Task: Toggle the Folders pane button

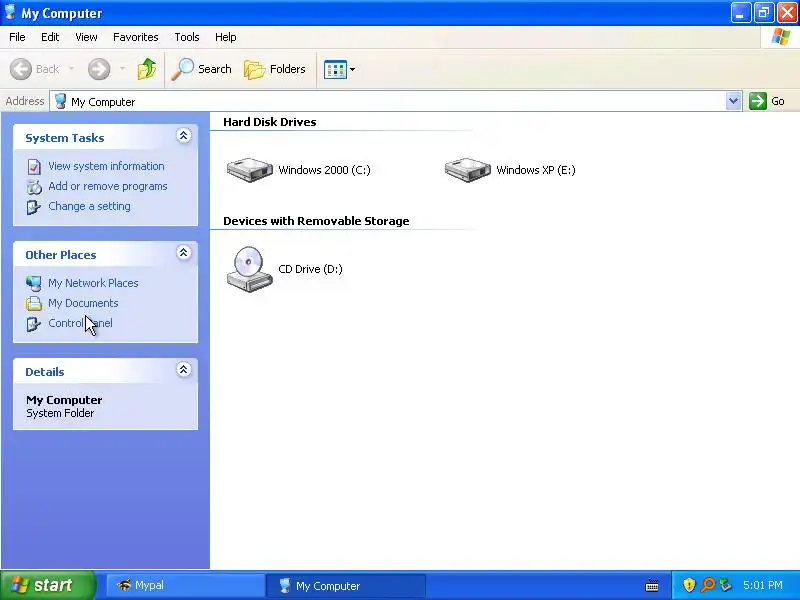Action: tap(274, 69)
